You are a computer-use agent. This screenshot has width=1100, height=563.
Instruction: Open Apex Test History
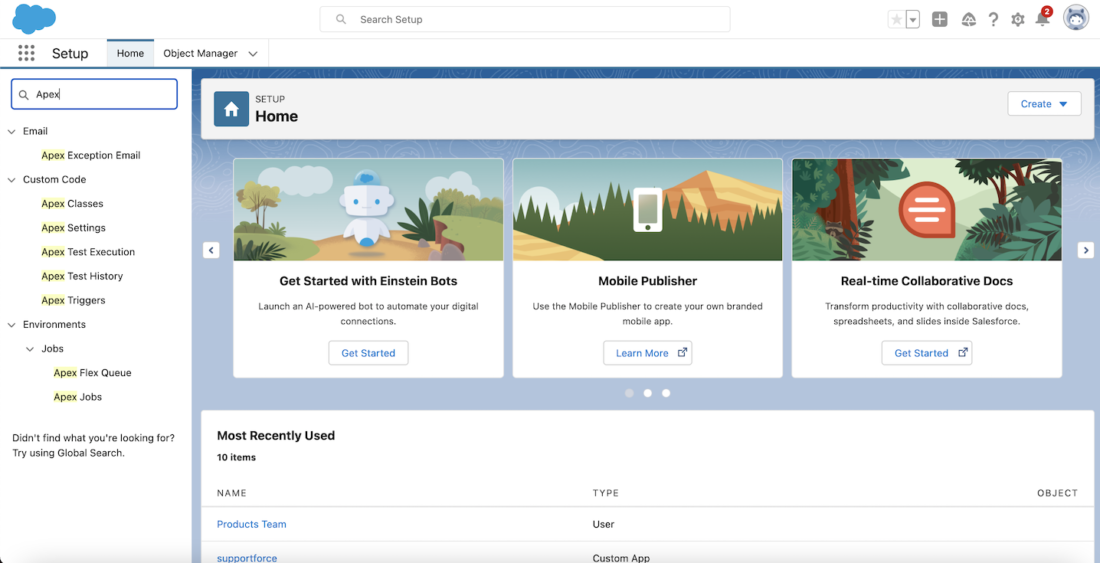[x=81, y=276]
